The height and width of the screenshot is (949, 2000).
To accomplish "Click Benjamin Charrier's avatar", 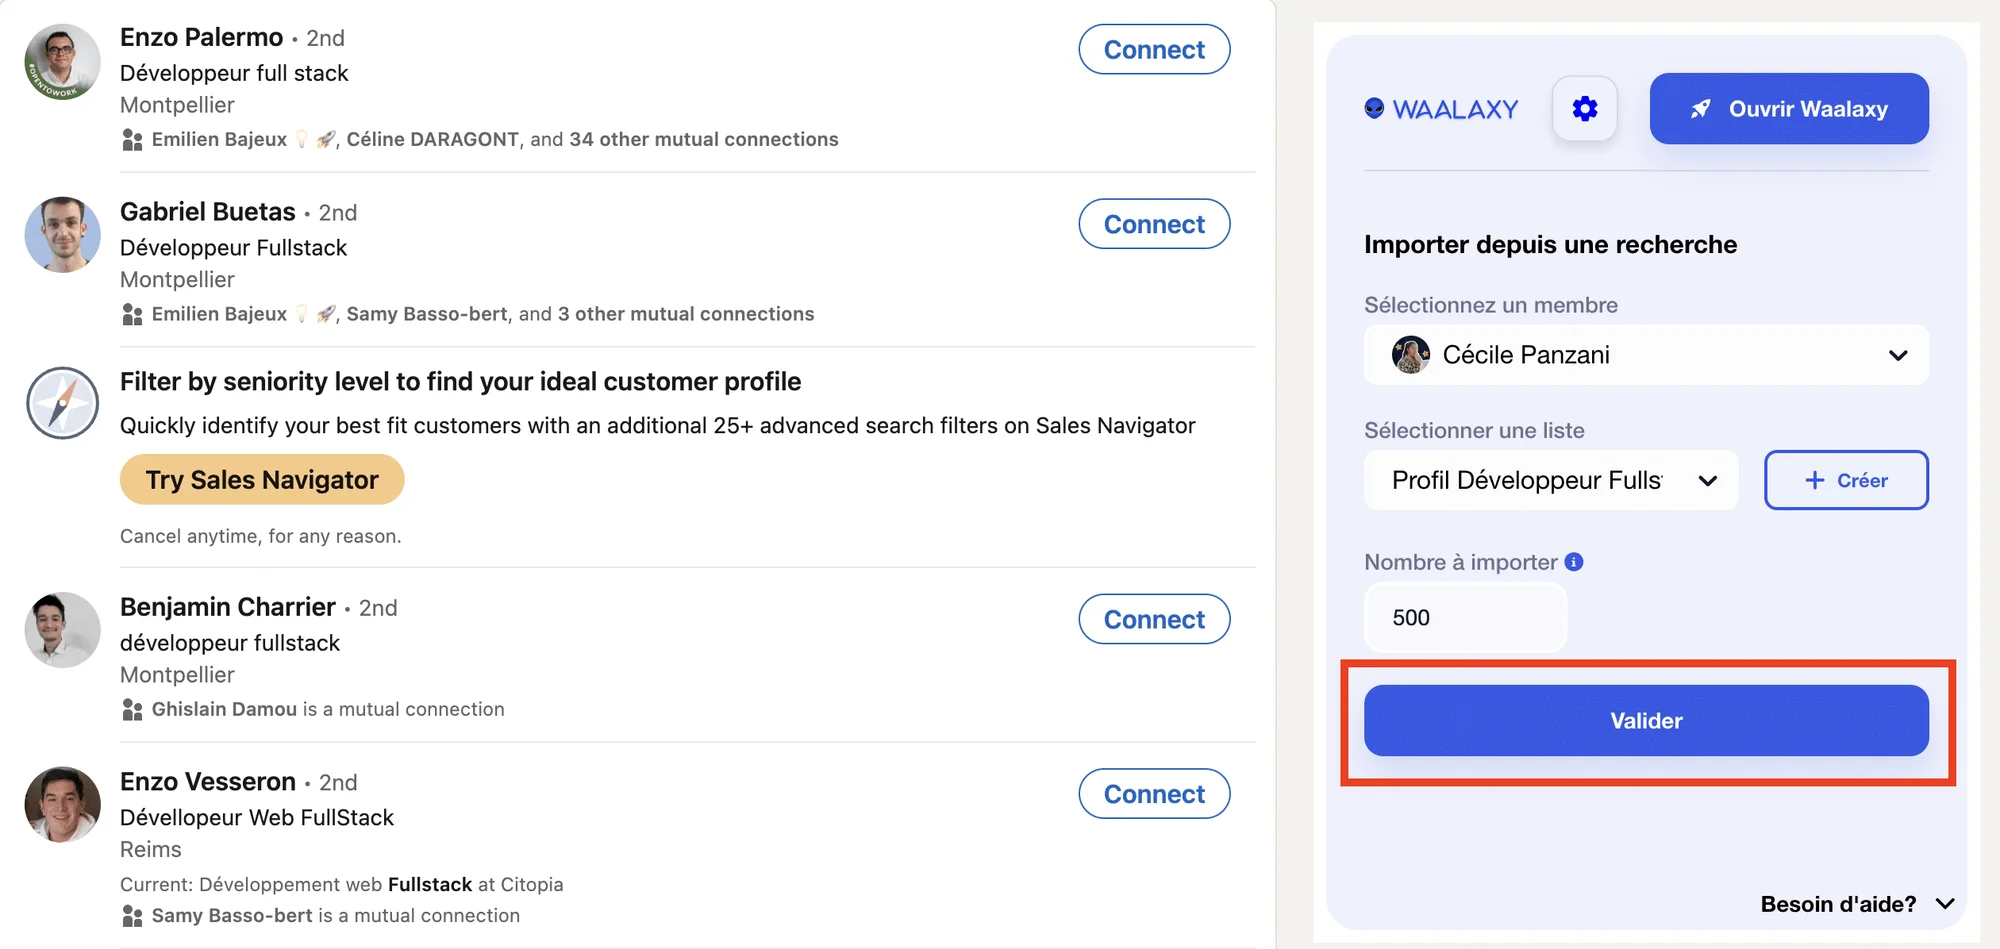I will coord(62,630).
